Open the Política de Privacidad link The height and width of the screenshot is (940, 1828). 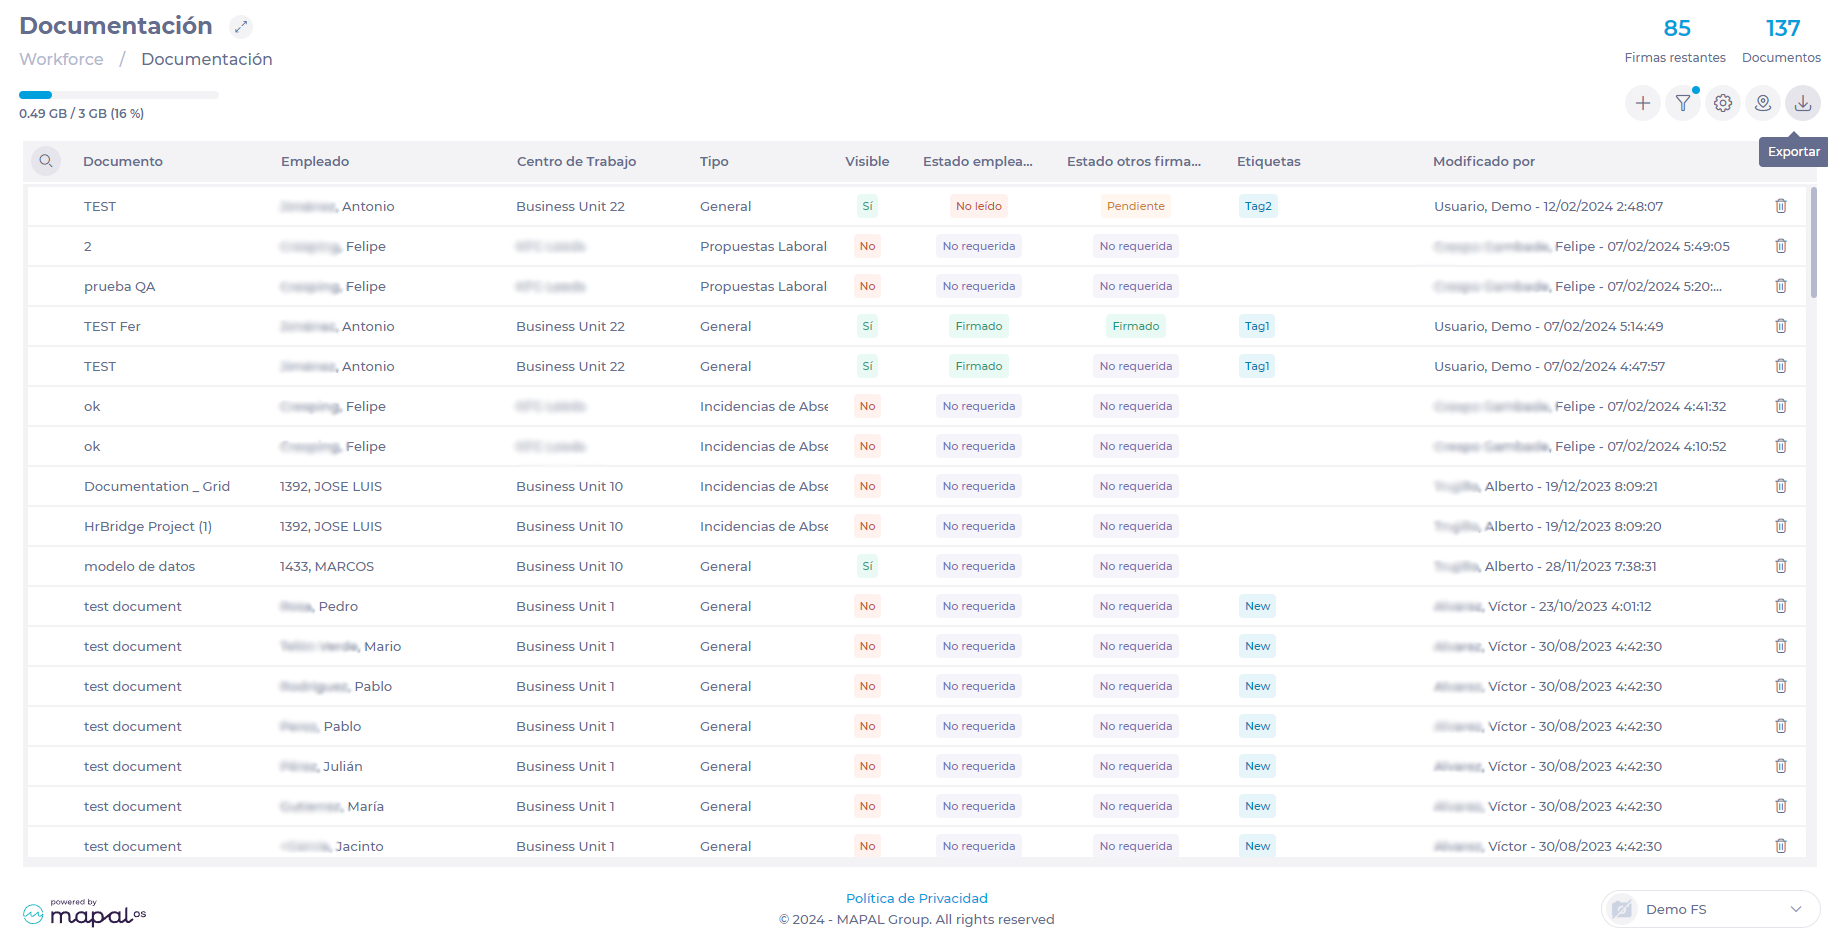coord(916,898)
